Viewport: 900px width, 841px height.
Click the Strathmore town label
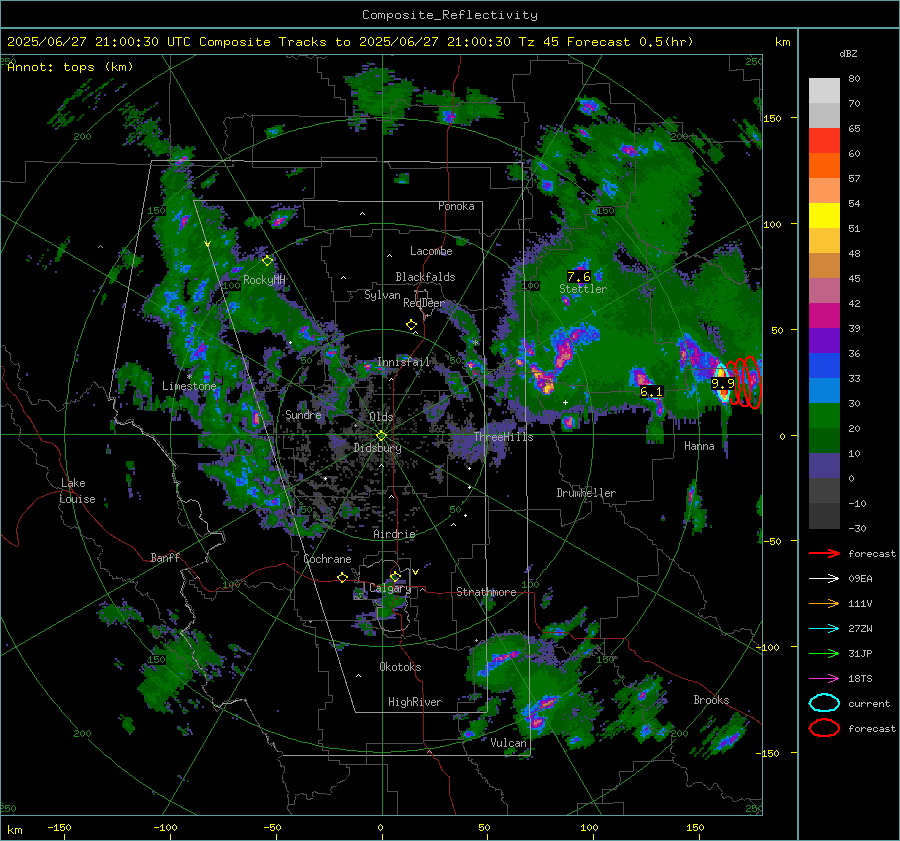(486, 592)
